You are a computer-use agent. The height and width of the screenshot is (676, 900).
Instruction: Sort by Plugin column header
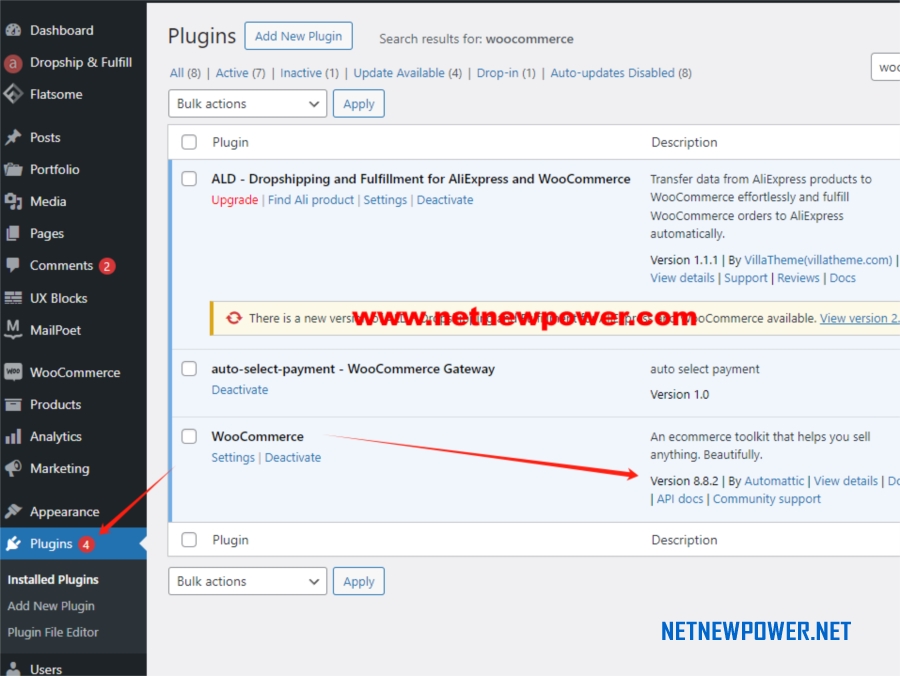(230, 142)
